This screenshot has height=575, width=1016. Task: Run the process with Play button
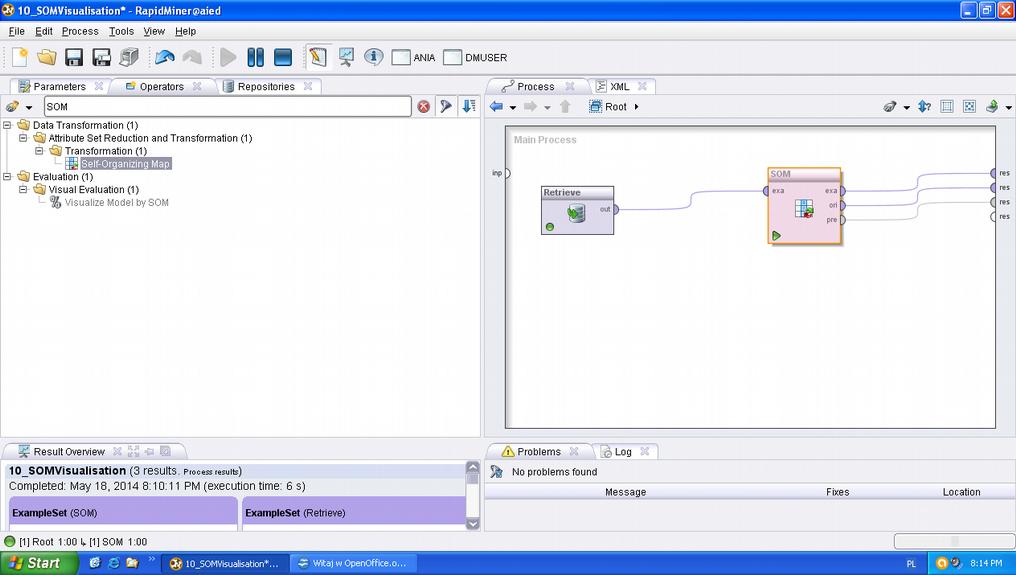pos(228,57)
